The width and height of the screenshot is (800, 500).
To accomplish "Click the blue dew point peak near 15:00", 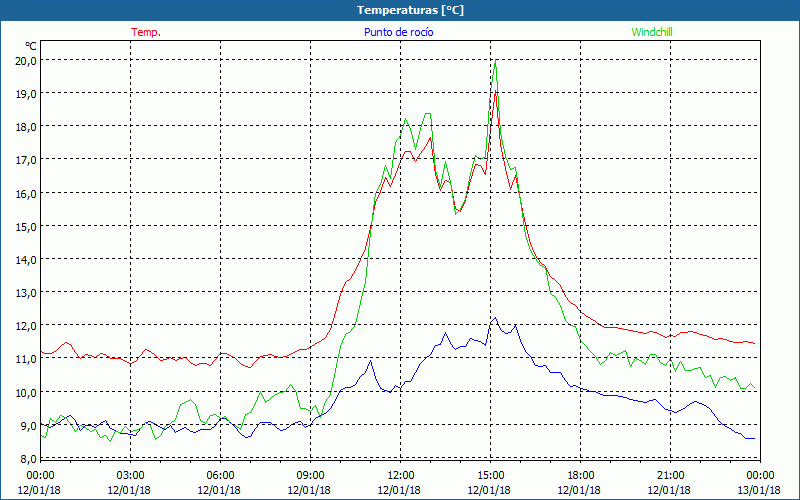I will 495,318.
